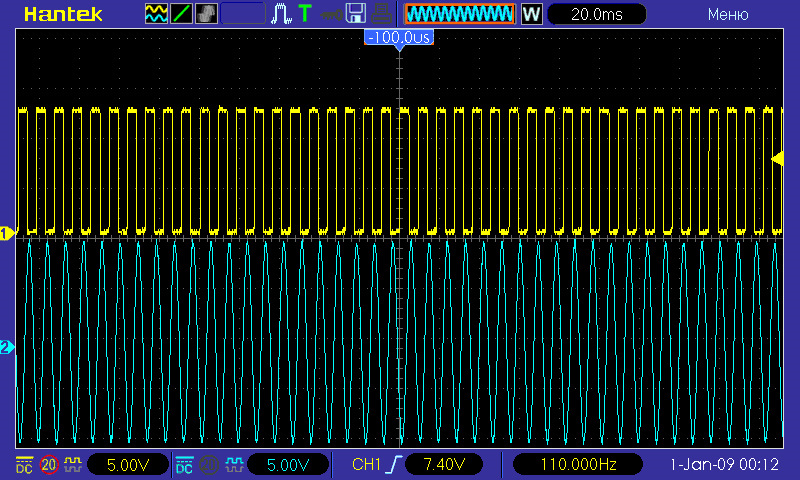The height and width of the screenshot is (480, 800).
Task: Click the 20.0ms timebase readout
Action: coord(596,14)
